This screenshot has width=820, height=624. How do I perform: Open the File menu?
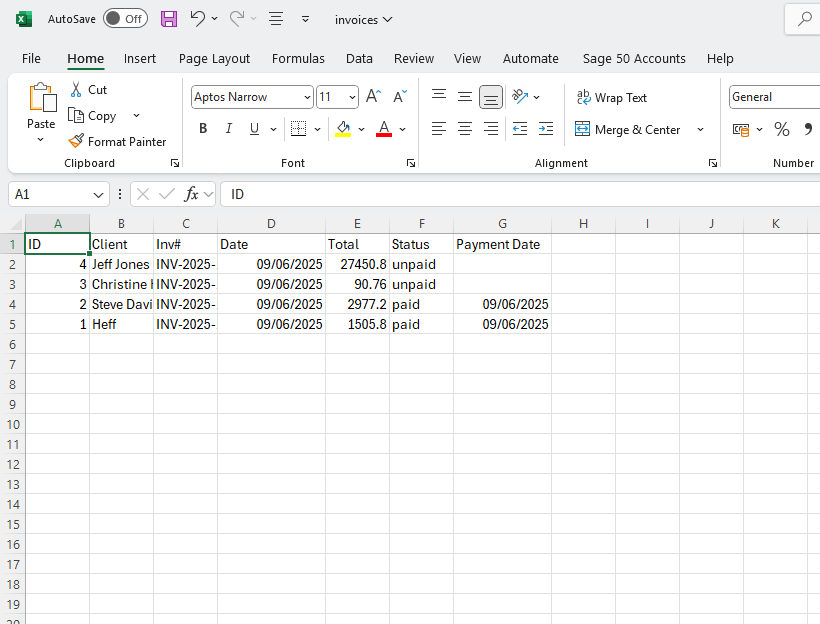31,59
